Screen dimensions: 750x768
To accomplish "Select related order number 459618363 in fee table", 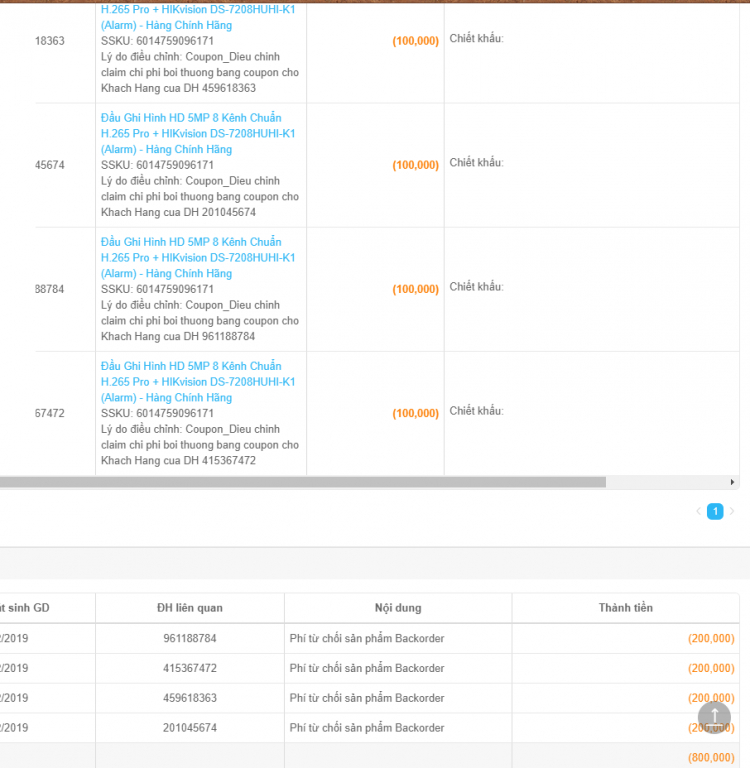I will 190,698.
